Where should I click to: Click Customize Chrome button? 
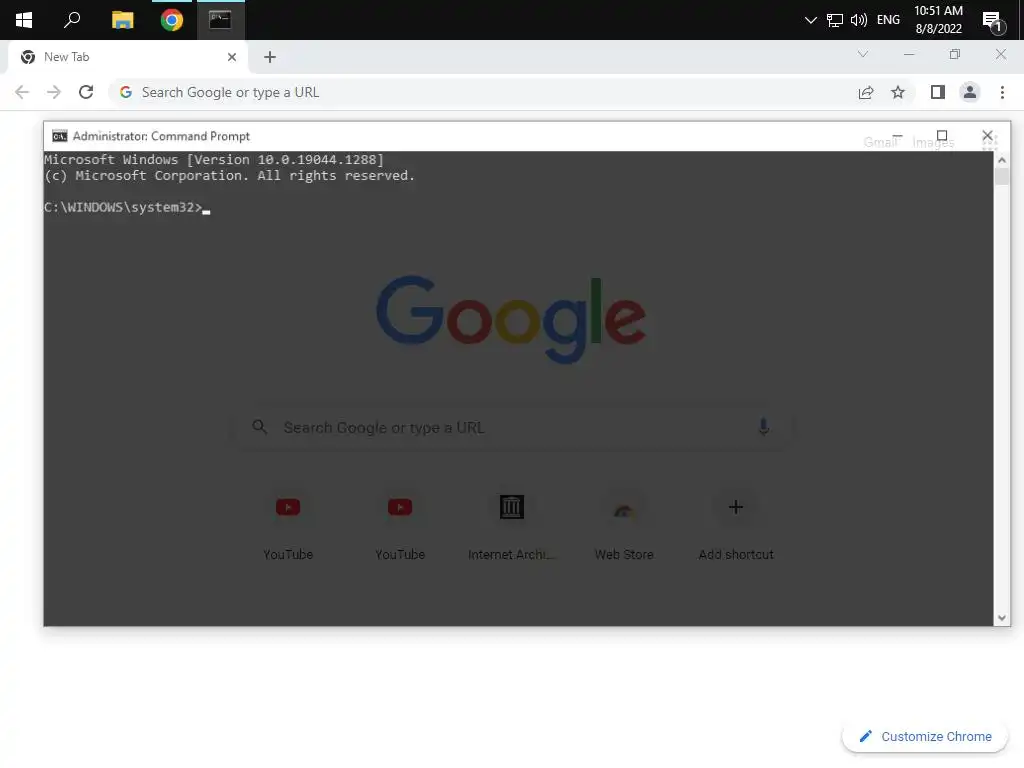[925, 736]
